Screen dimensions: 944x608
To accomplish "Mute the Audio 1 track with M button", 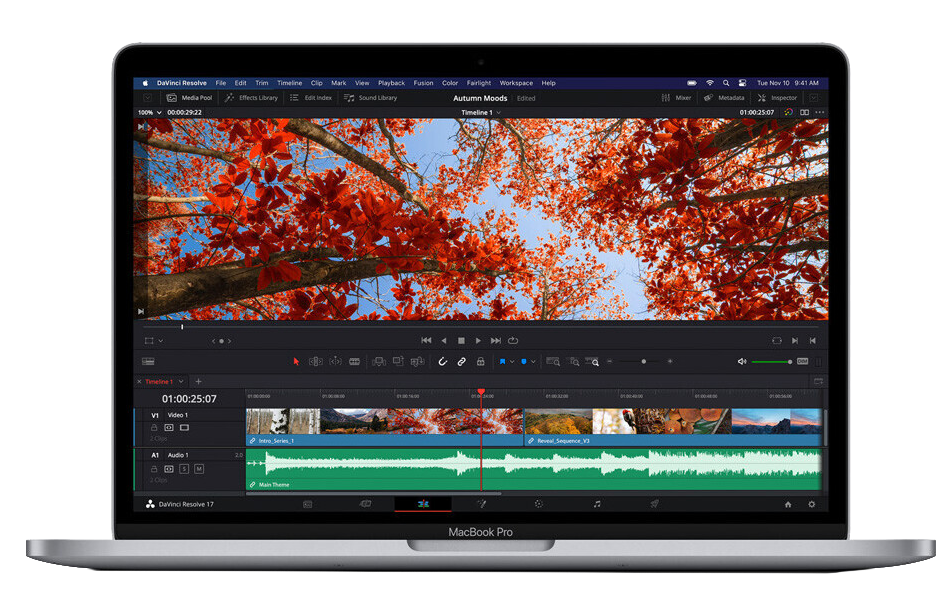I will pos(199,468).
